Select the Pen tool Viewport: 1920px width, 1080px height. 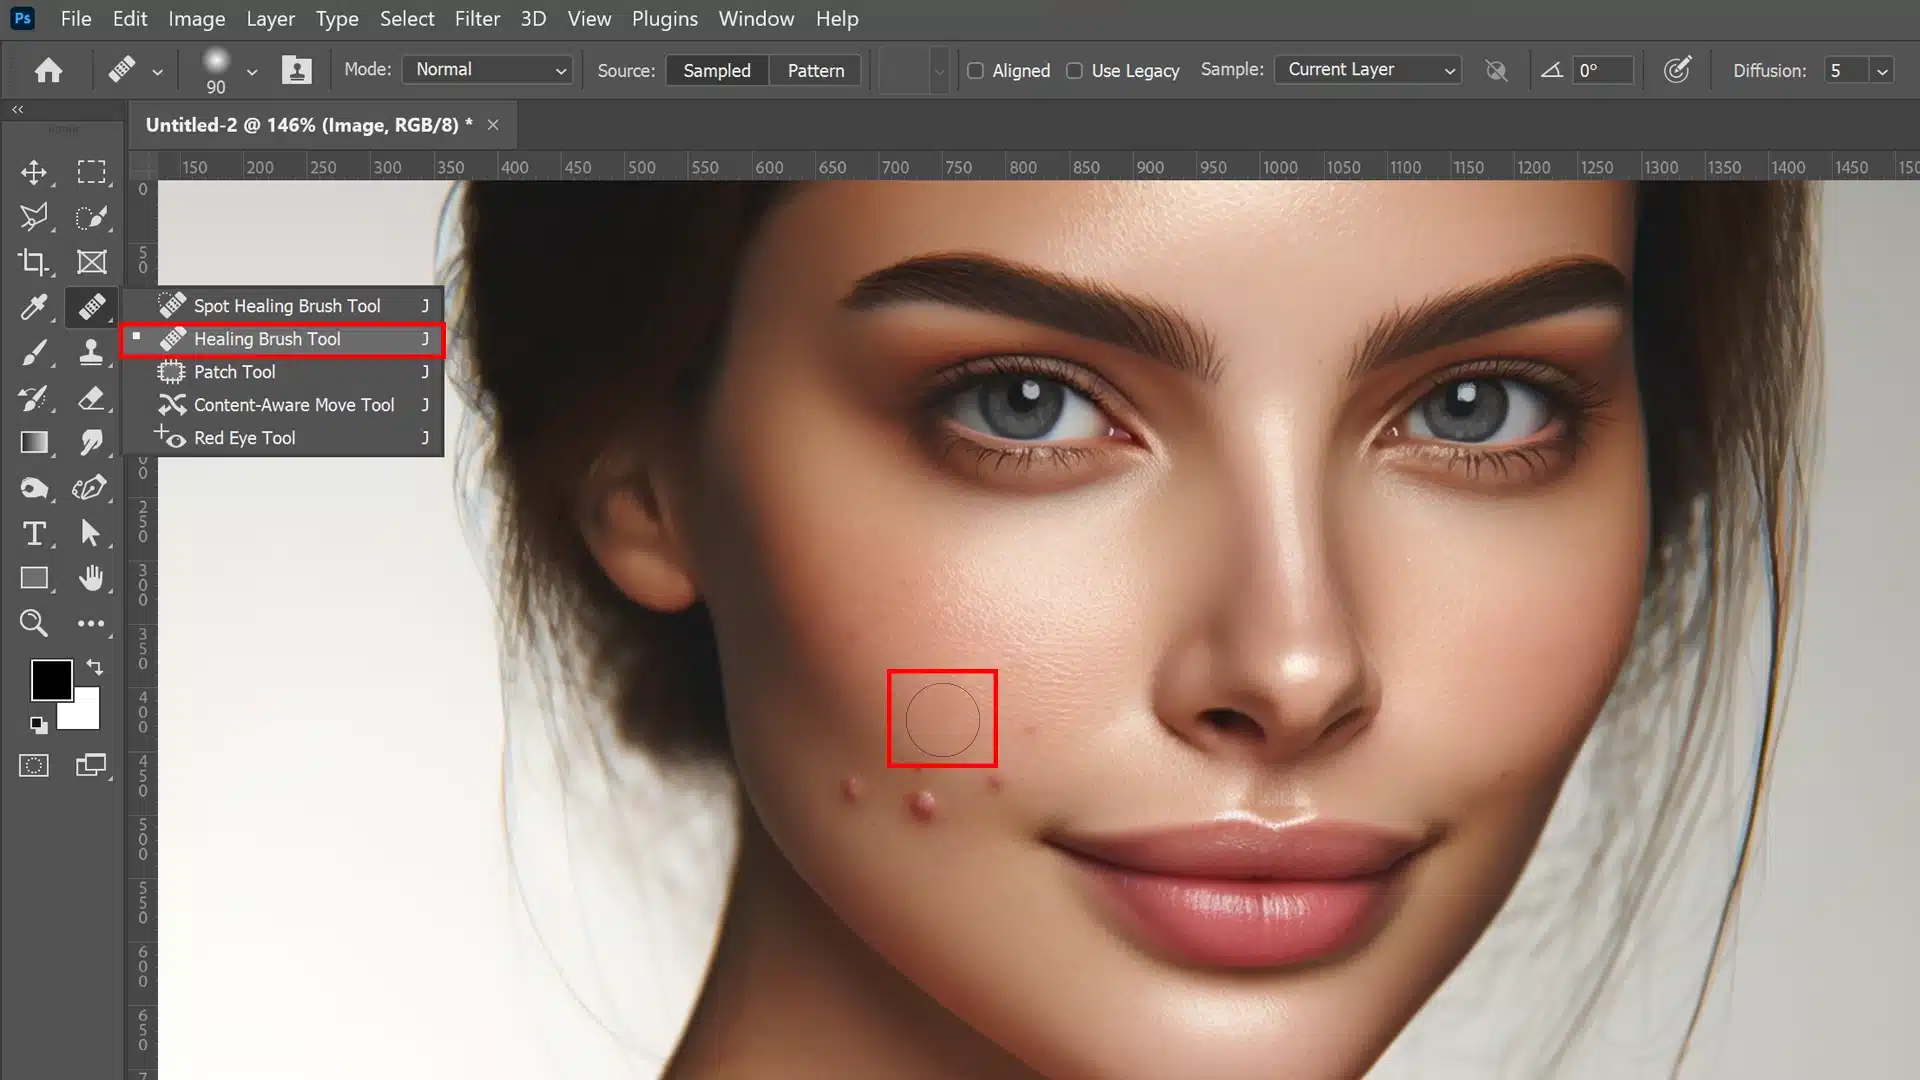tap(91, 488)
